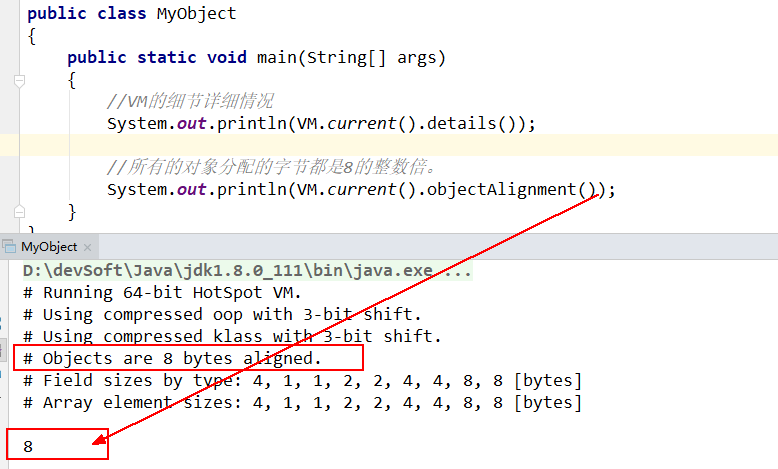Click the MyObject class name in editor
Viewport: 778px width, 469px height.
(x=196, y=14)
